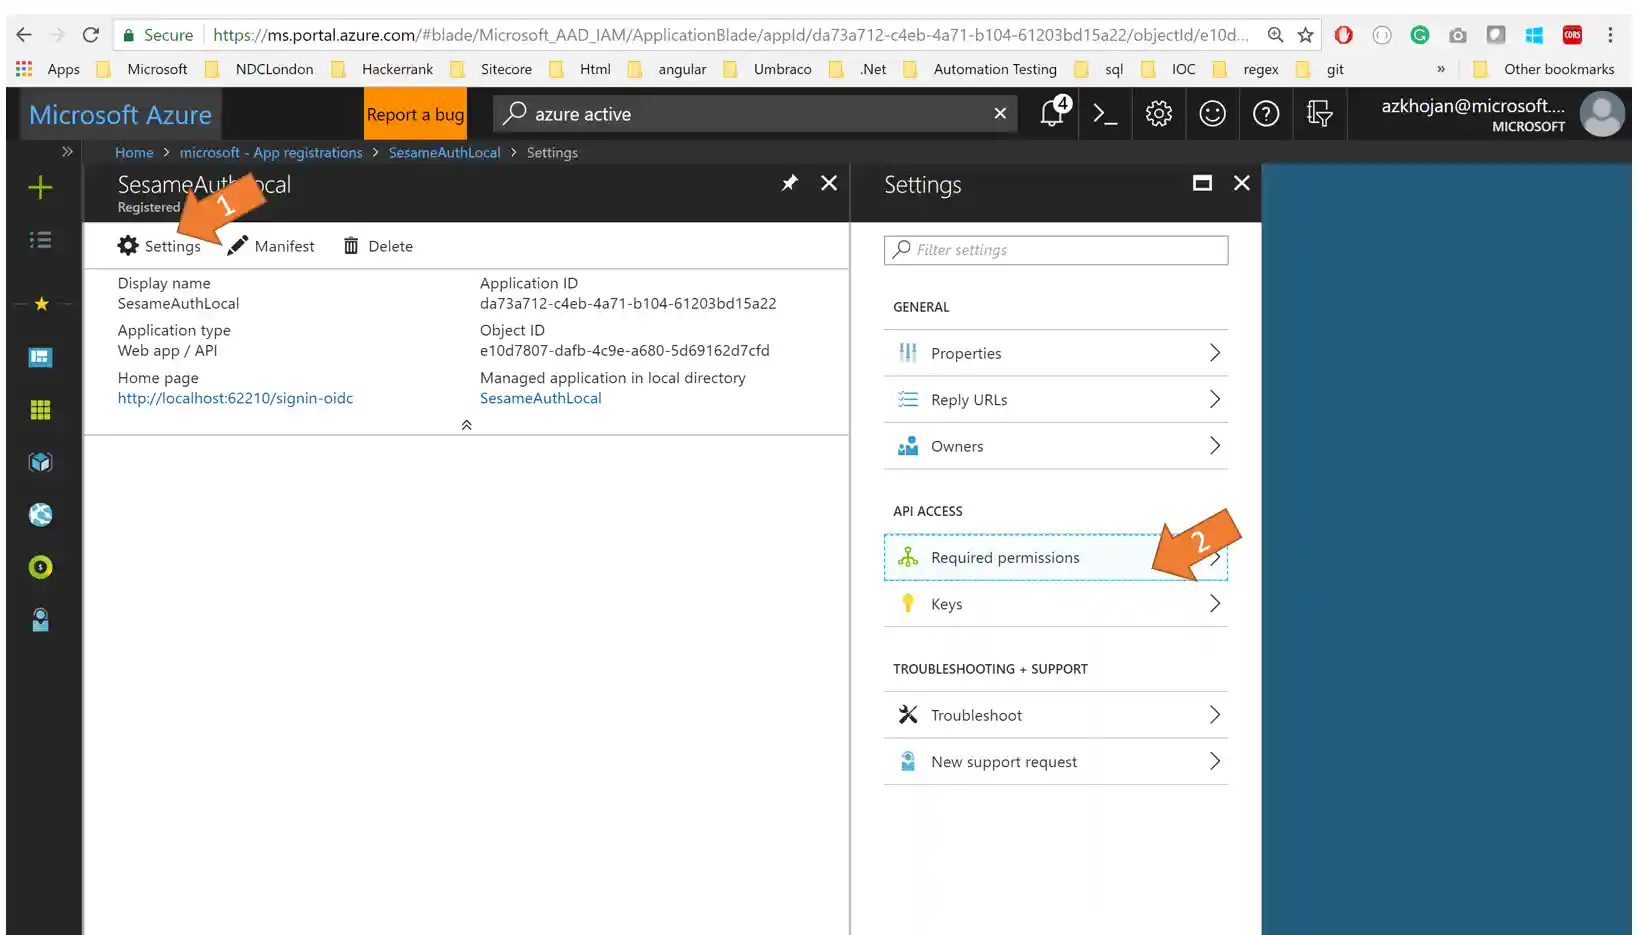The width and height of the screenshot is (1638, 935).
Task: Edit the app Manifest via the pencil icon
Action: pyautogui.click(x=270, y=246)
